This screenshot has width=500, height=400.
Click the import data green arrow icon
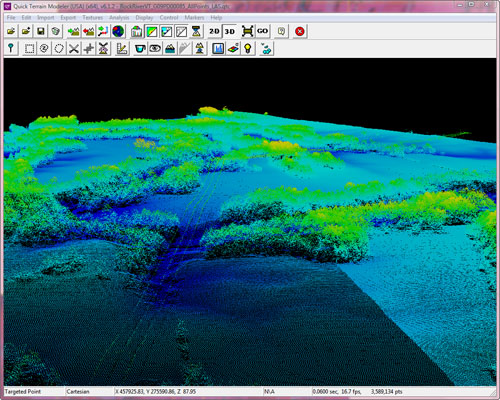(x=73, y=32)
